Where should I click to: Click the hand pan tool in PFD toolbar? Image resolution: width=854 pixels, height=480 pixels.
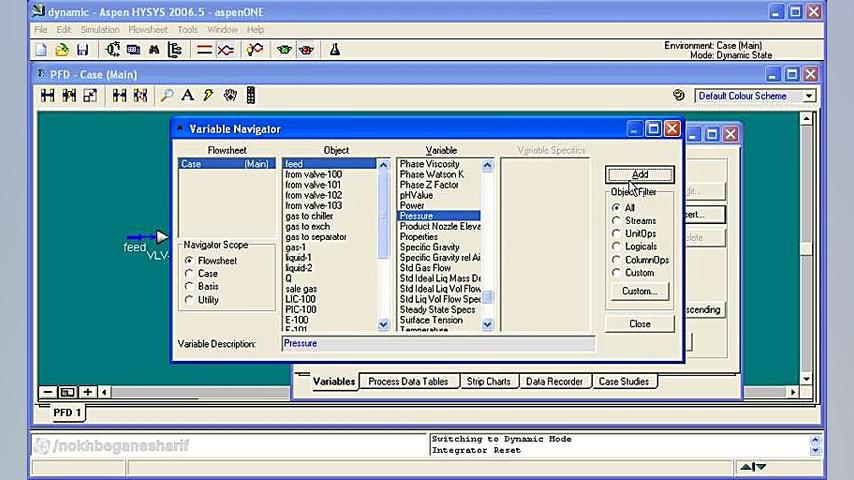click(x=230, y=95)
